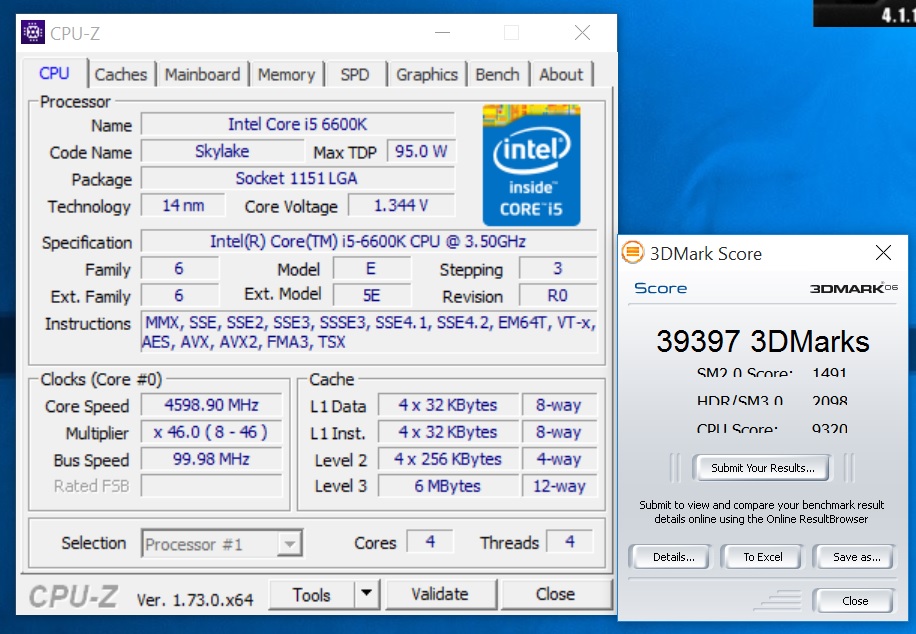Click the Validate button

point(440,594)
